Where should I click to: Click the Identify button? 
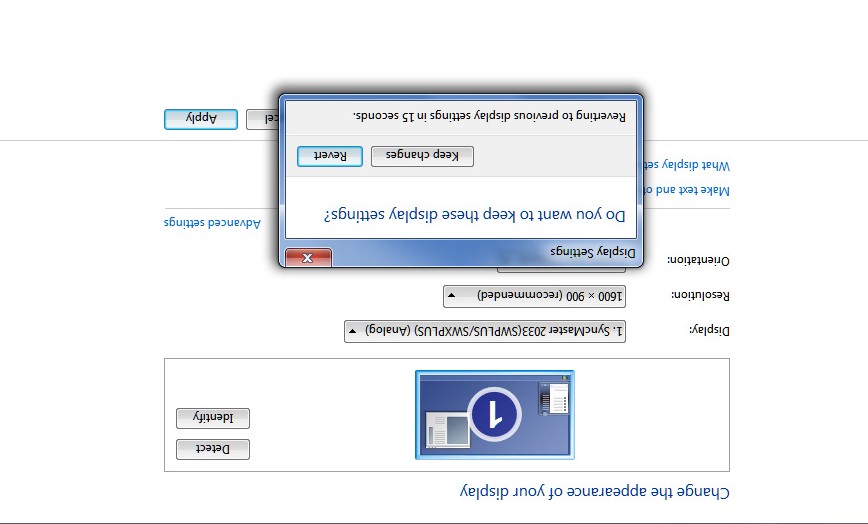[213, 418]
